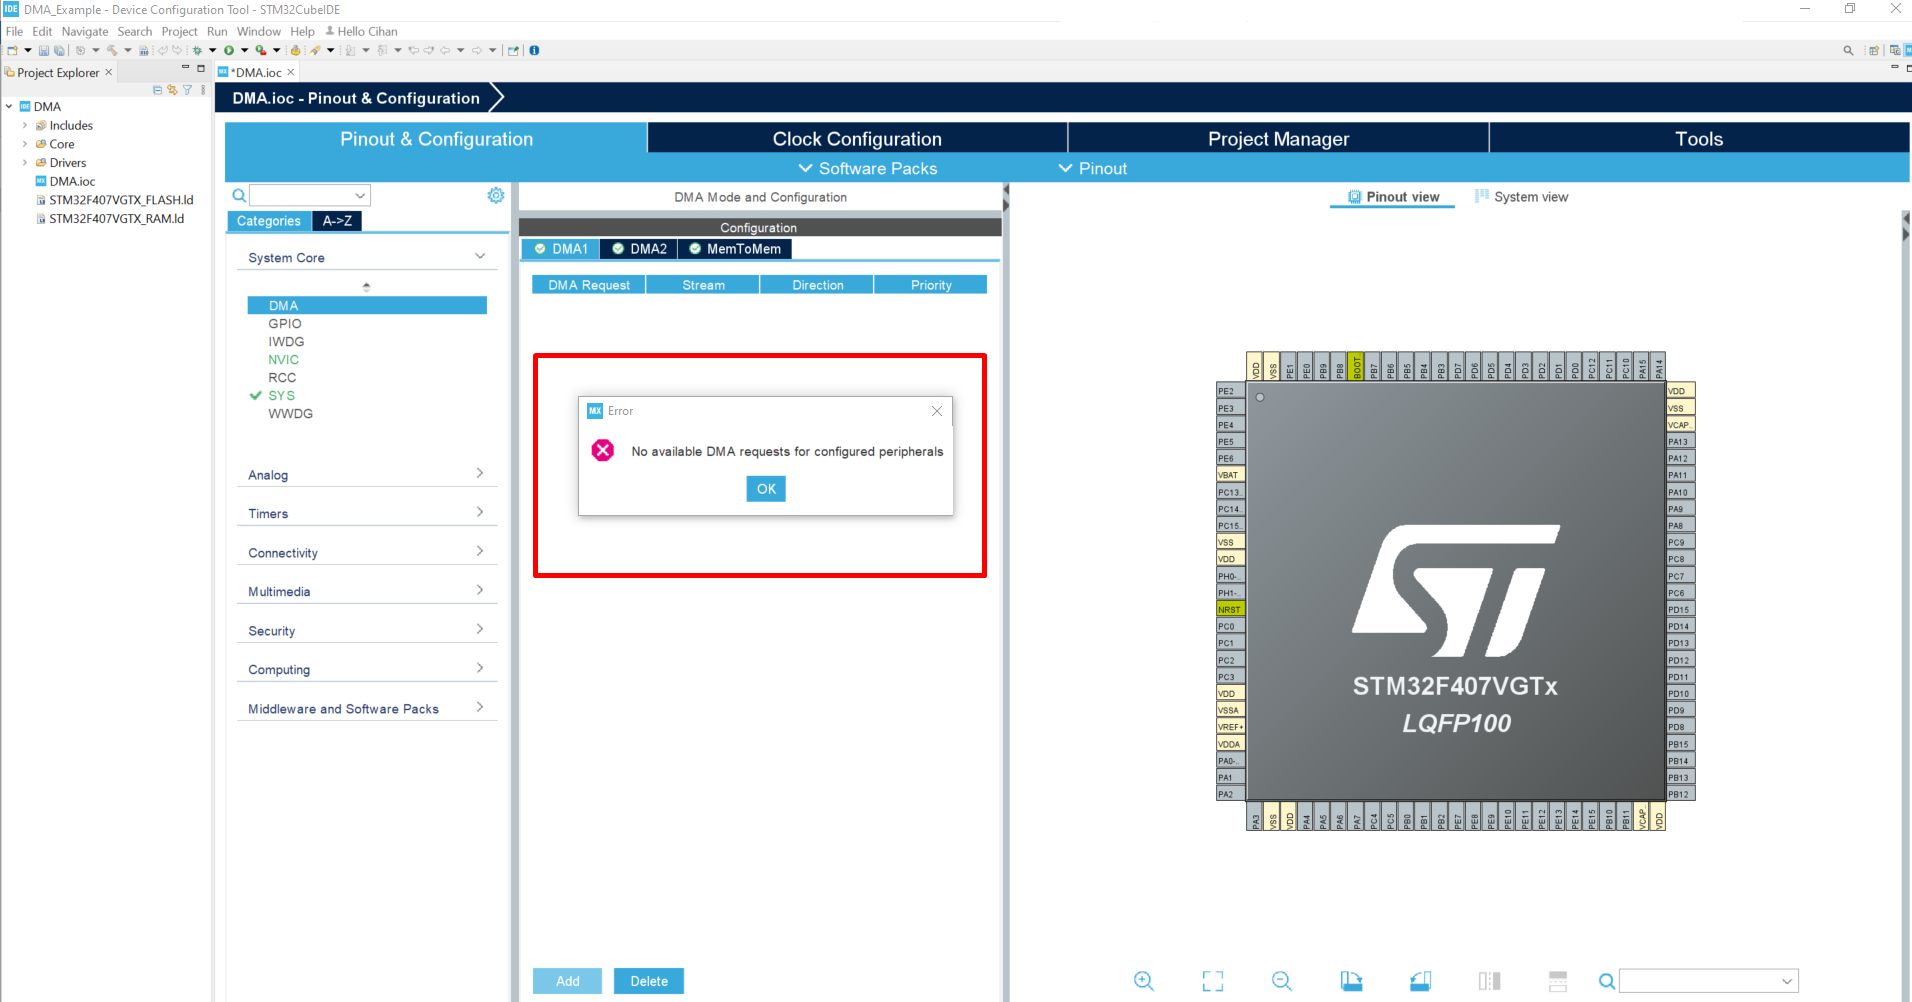Screen dimensions: 1912x1002
Task: Open the Project menu
Action: 179,31
